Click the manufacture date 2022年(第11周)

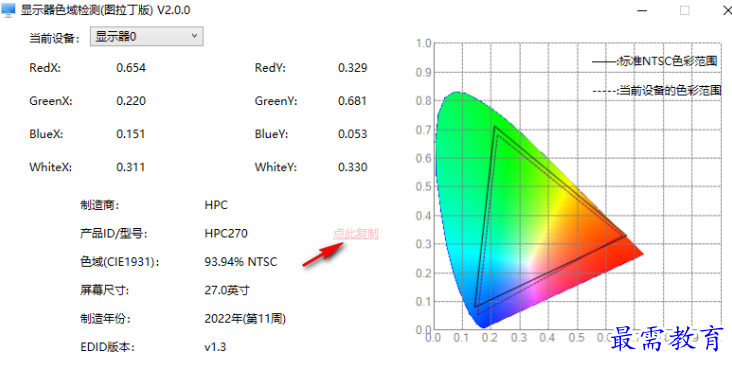245,319
